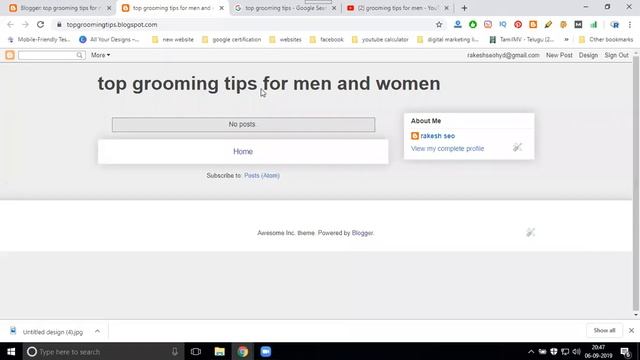Click the blog title heading
The height and width of the screenshot is (360, 640).
(269, 84)
